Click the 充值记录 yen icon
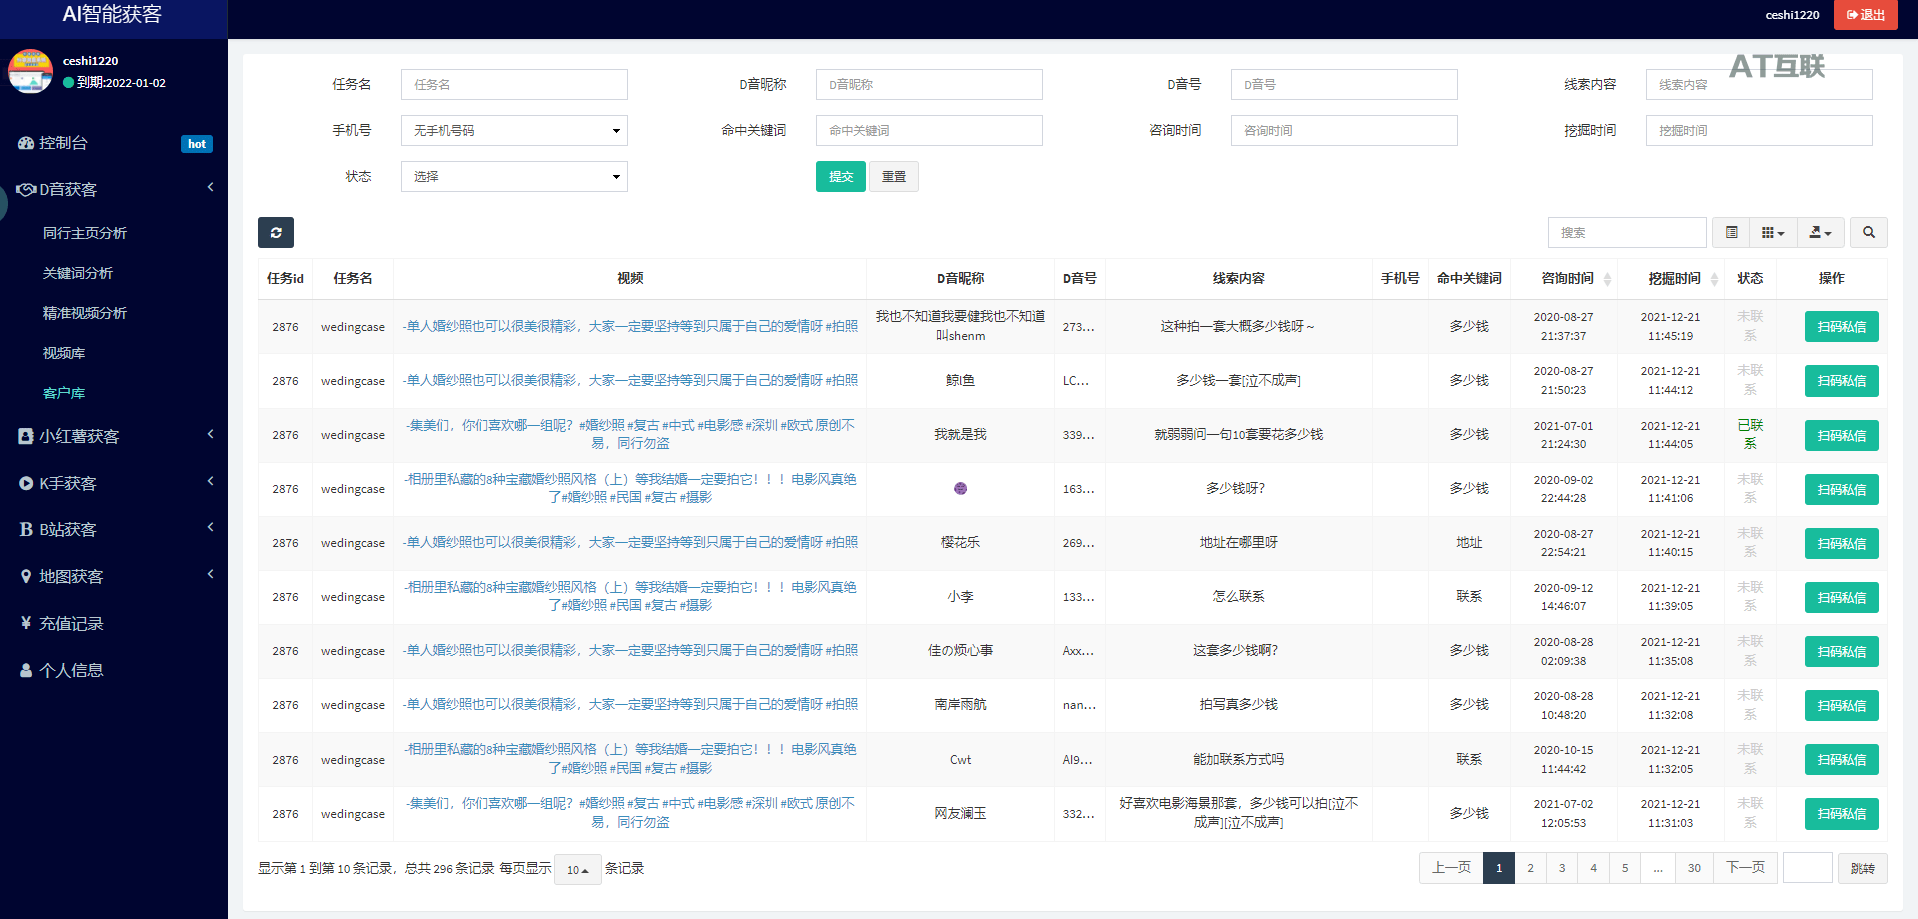 point(26,623)
